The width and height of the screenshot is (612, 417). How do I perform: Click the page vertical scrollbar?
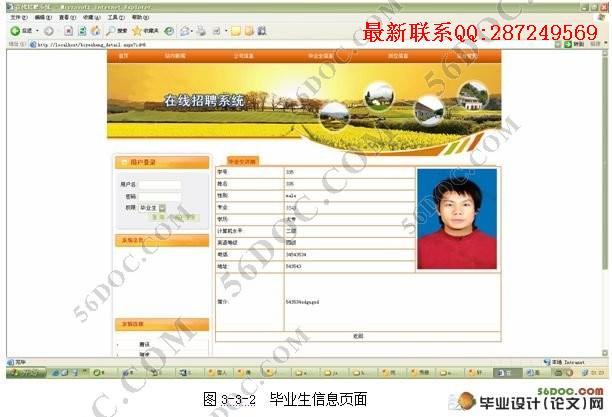(605, 203)
